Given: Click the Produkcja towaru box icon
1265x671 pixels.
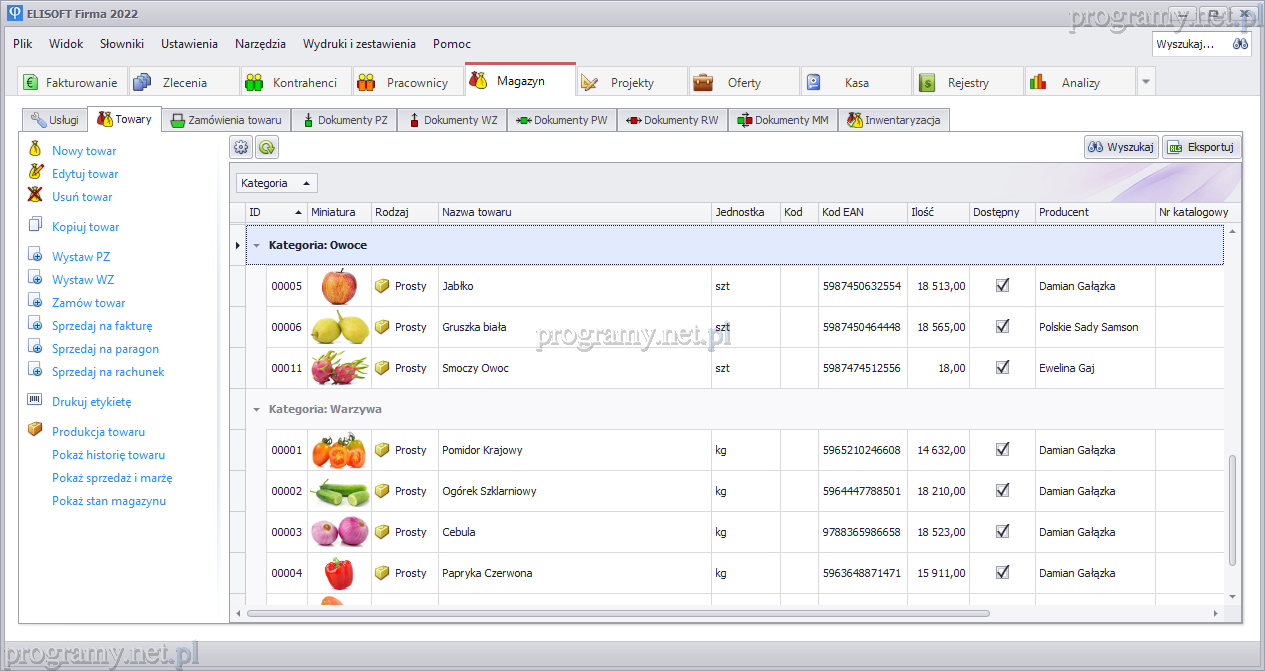Looking at the screenshot, I should pos(35,431).
